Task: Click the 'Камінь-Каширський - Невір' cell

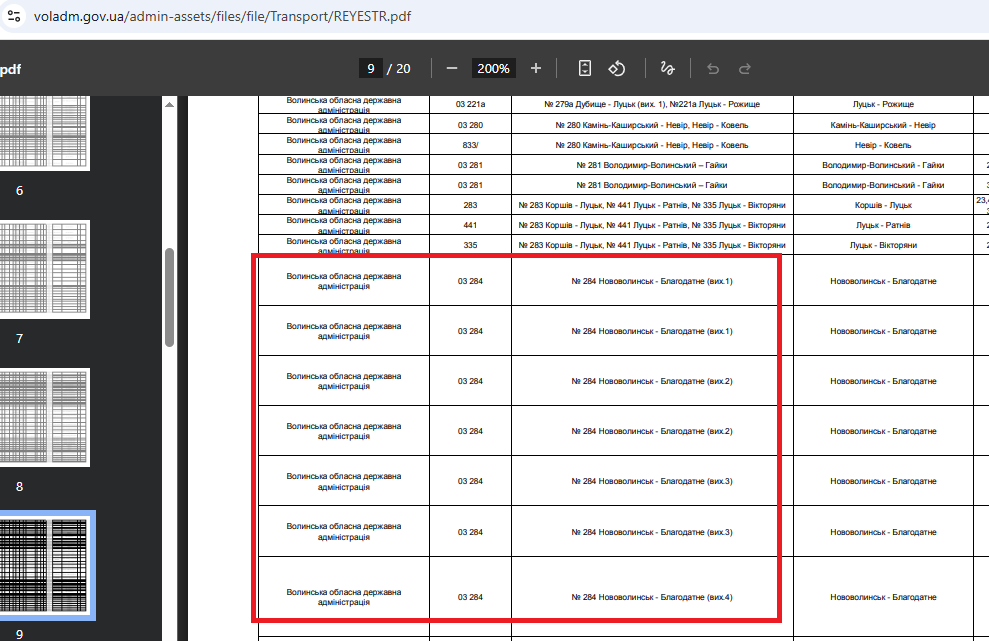Action: point(883,125)
